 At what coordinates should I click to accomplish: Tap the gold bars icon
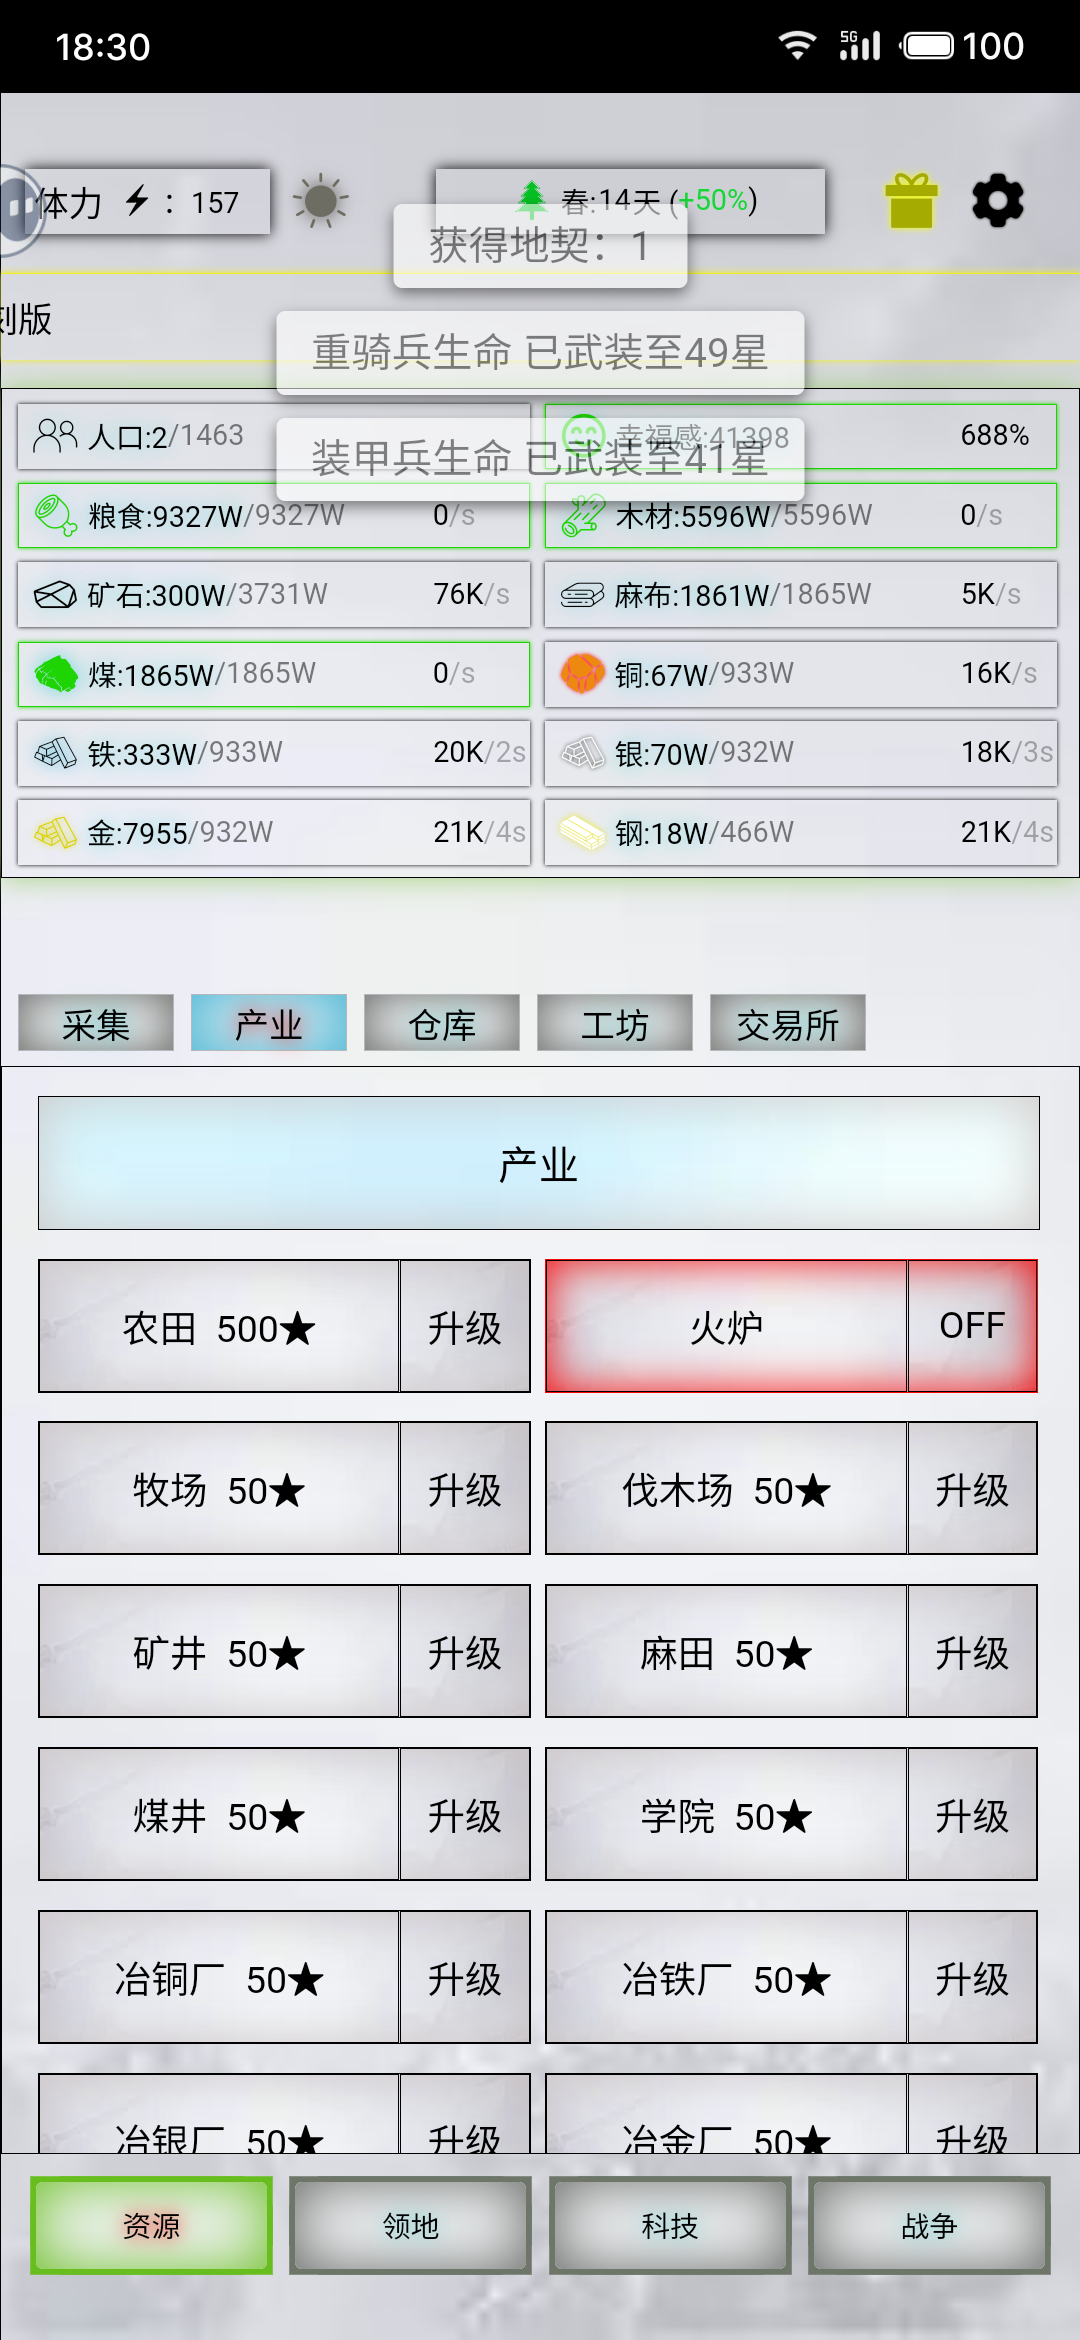[55, 832]
